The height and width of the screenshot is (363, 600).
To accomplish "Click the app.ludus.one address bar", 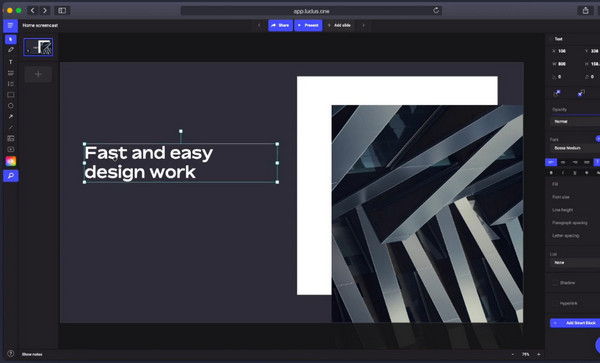I will (311, 11).
